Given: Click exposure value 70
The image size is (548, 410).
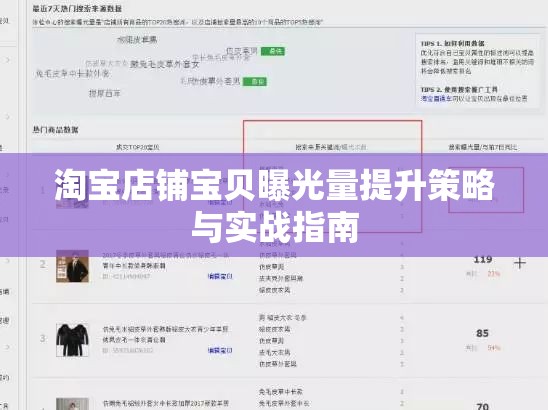Looking at the screenshot, I should [482, 406].
